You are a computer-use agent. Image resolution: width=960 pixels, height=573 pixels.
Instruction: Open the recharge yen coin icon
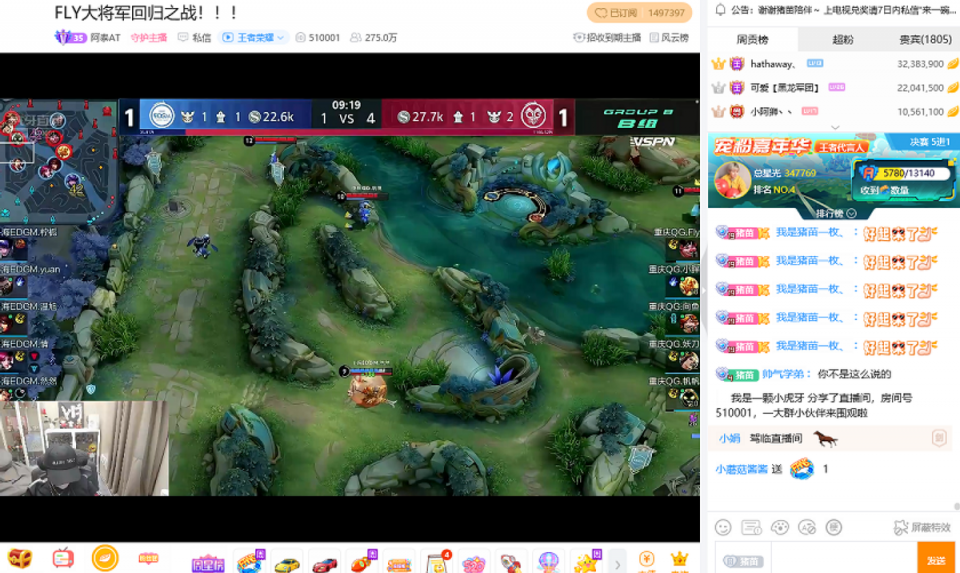coord(647,559)
